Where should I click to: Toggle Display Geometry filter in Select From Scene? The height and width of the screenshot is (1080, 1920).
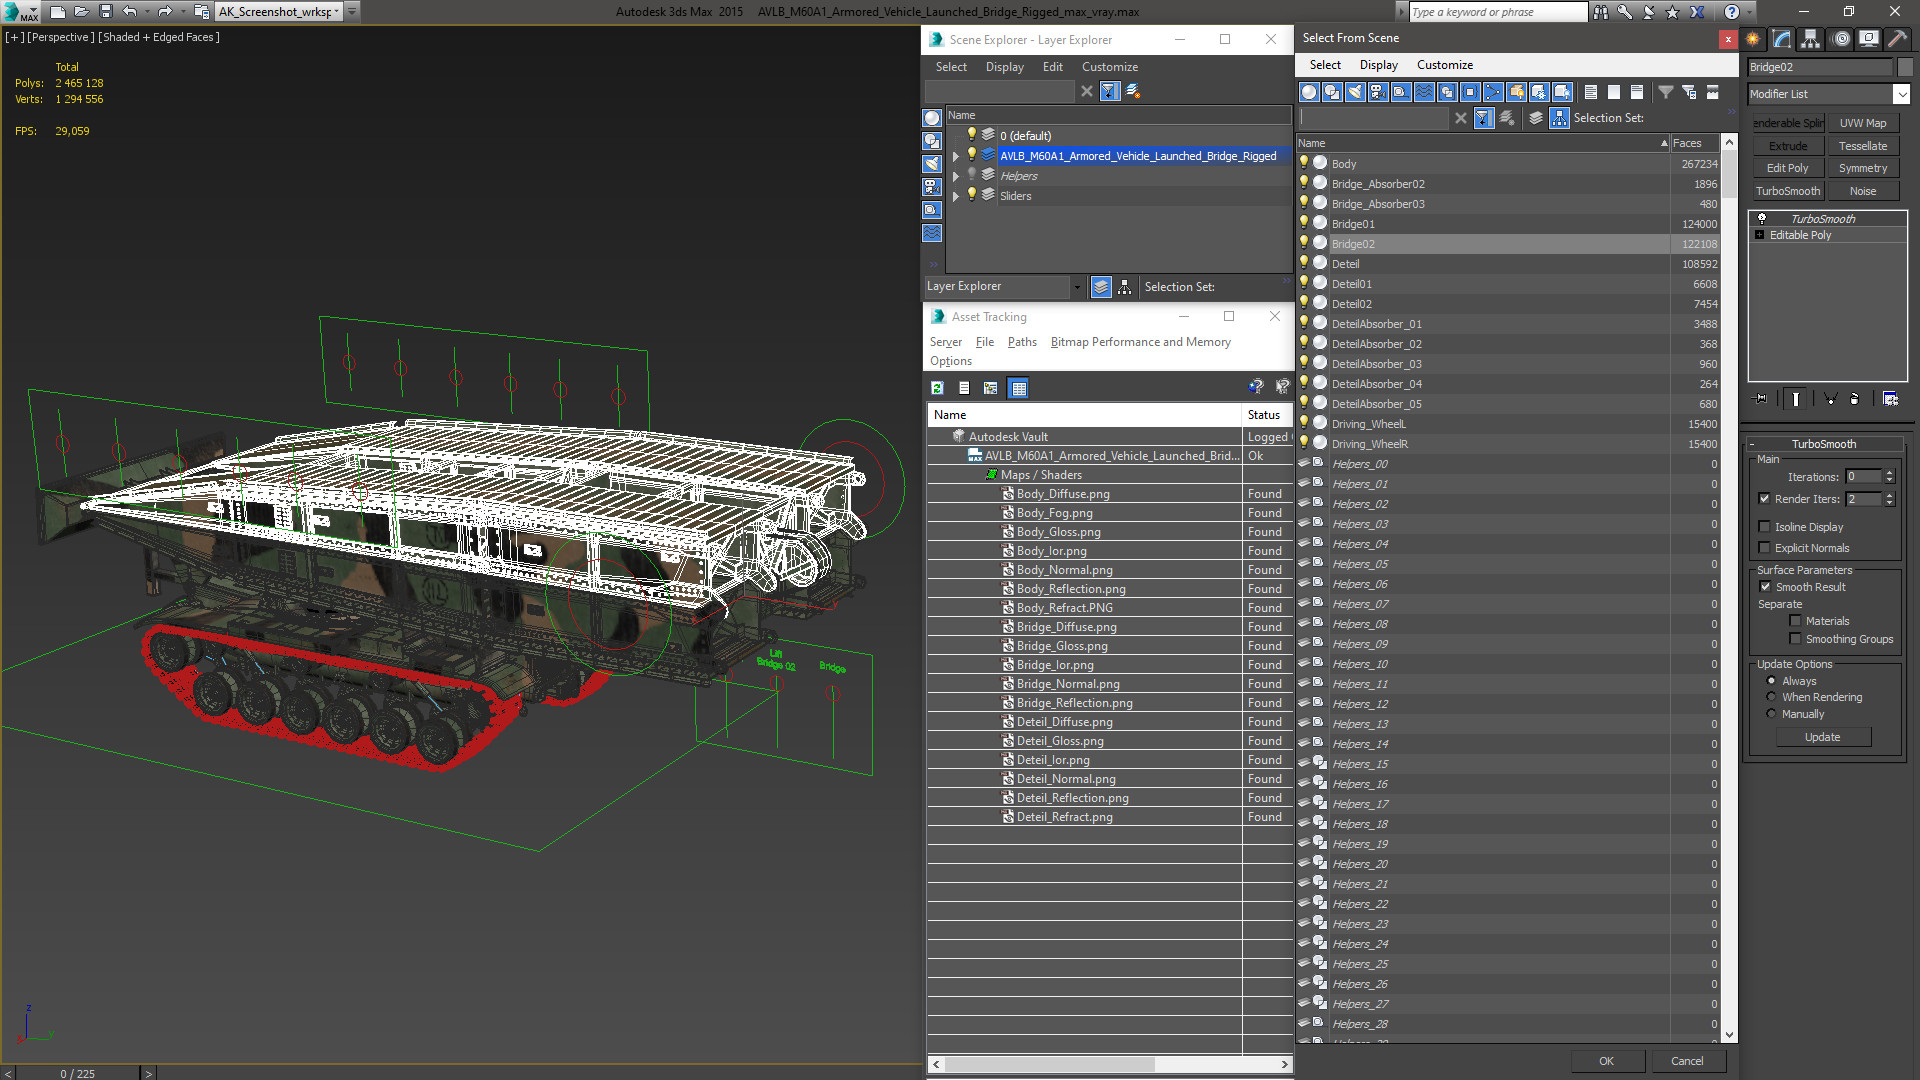[1309, 92]
